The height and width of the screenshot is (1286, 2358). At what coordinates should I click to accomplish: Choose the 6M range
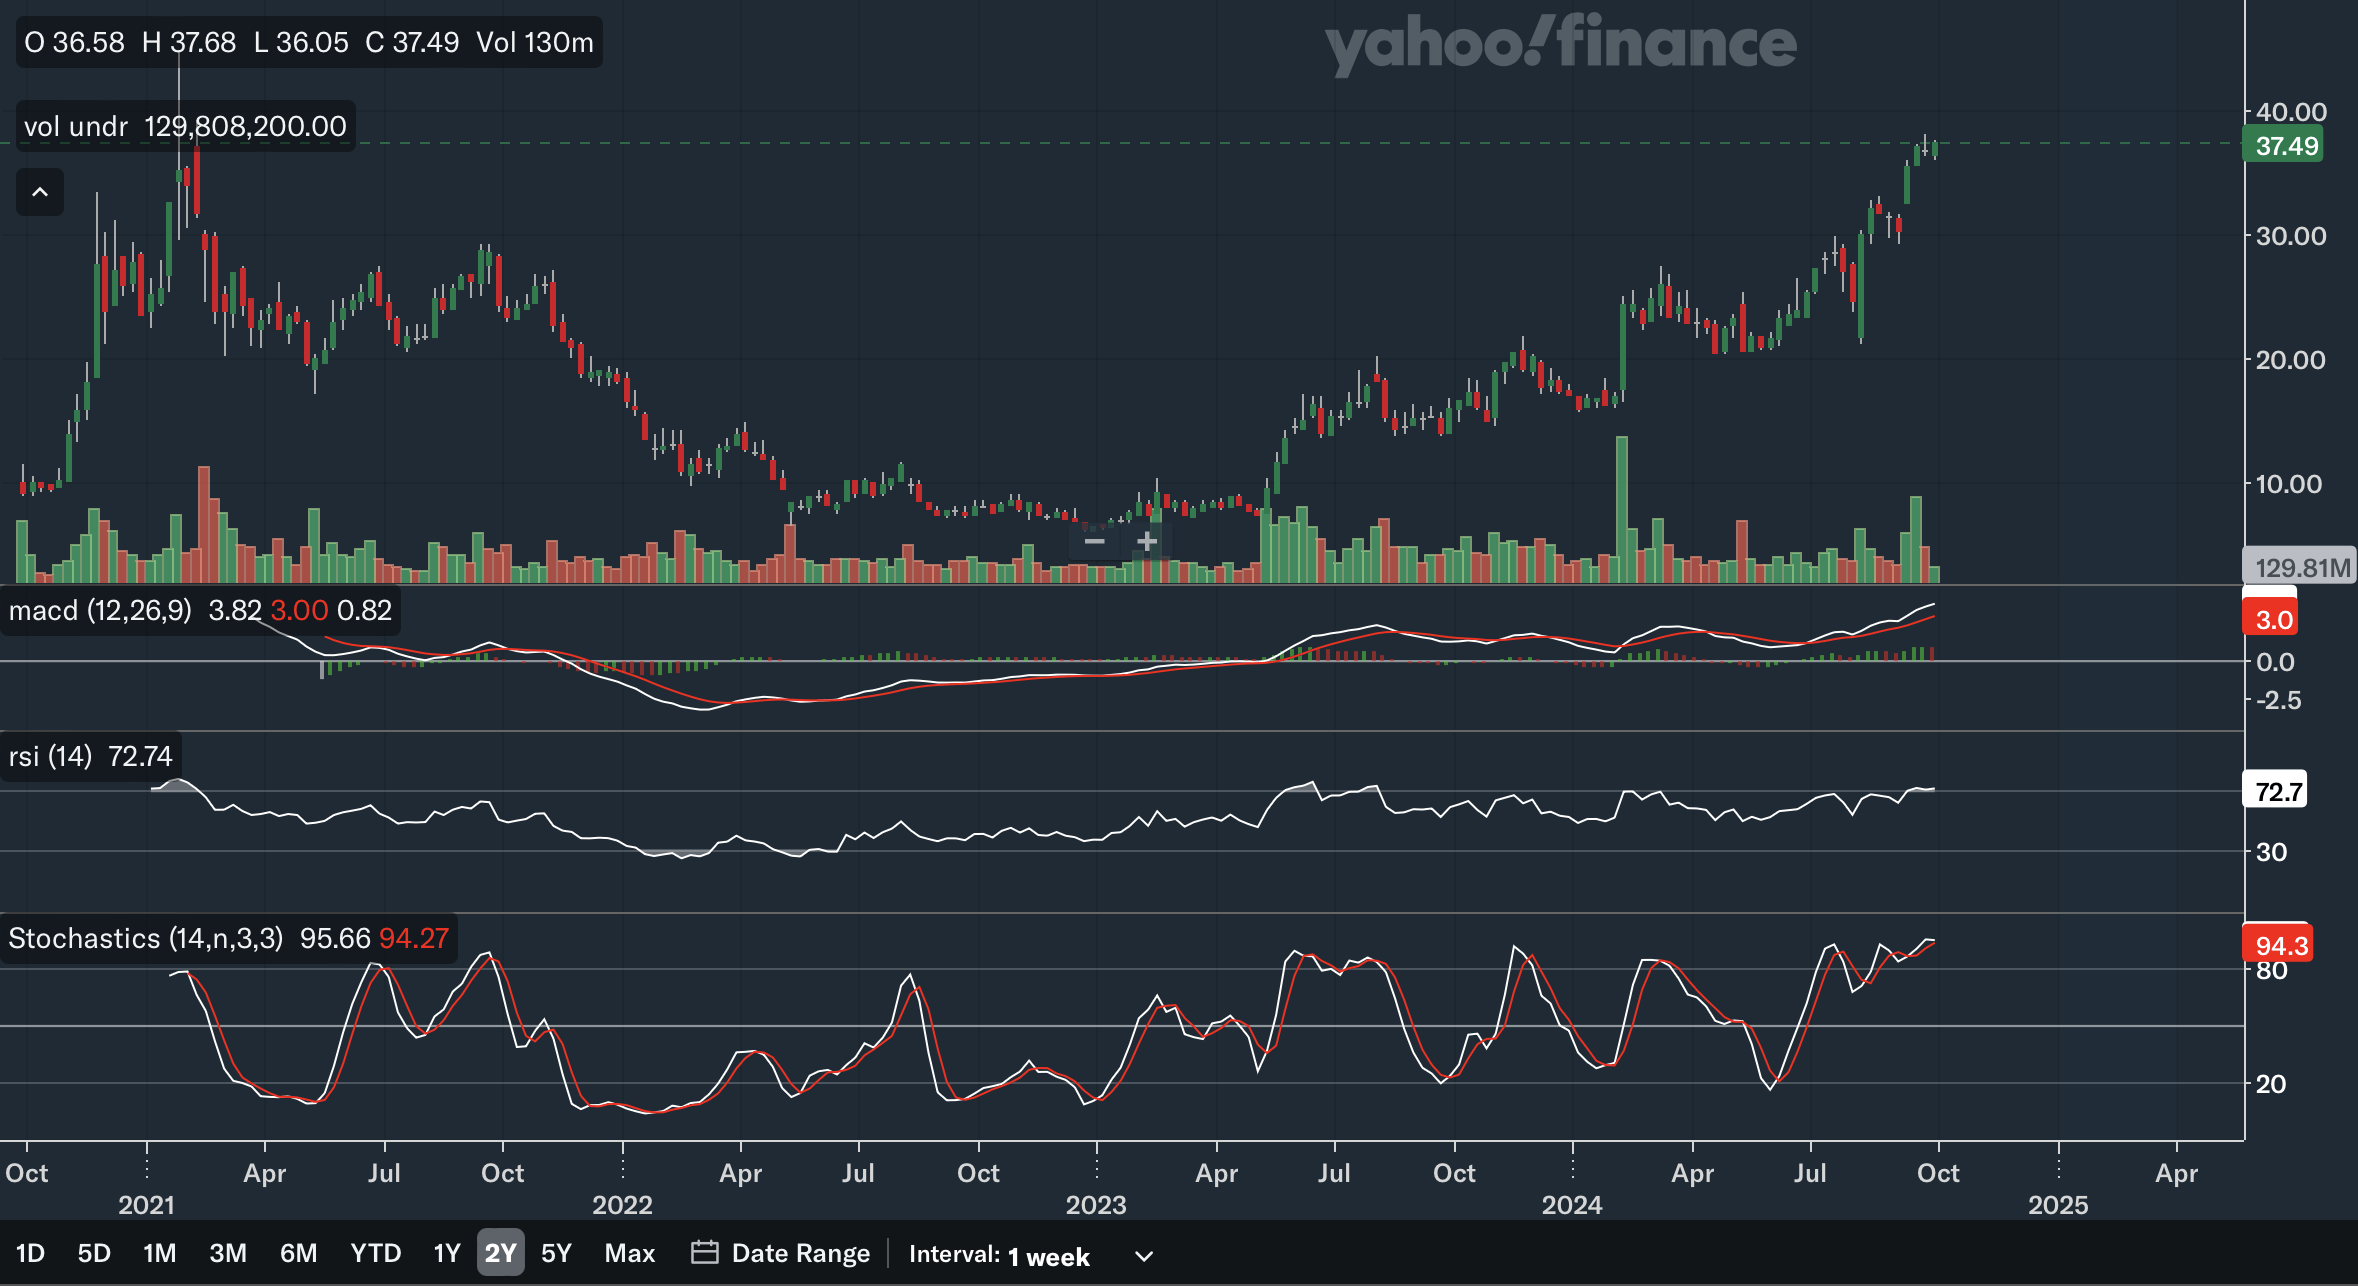[298, 1253]
